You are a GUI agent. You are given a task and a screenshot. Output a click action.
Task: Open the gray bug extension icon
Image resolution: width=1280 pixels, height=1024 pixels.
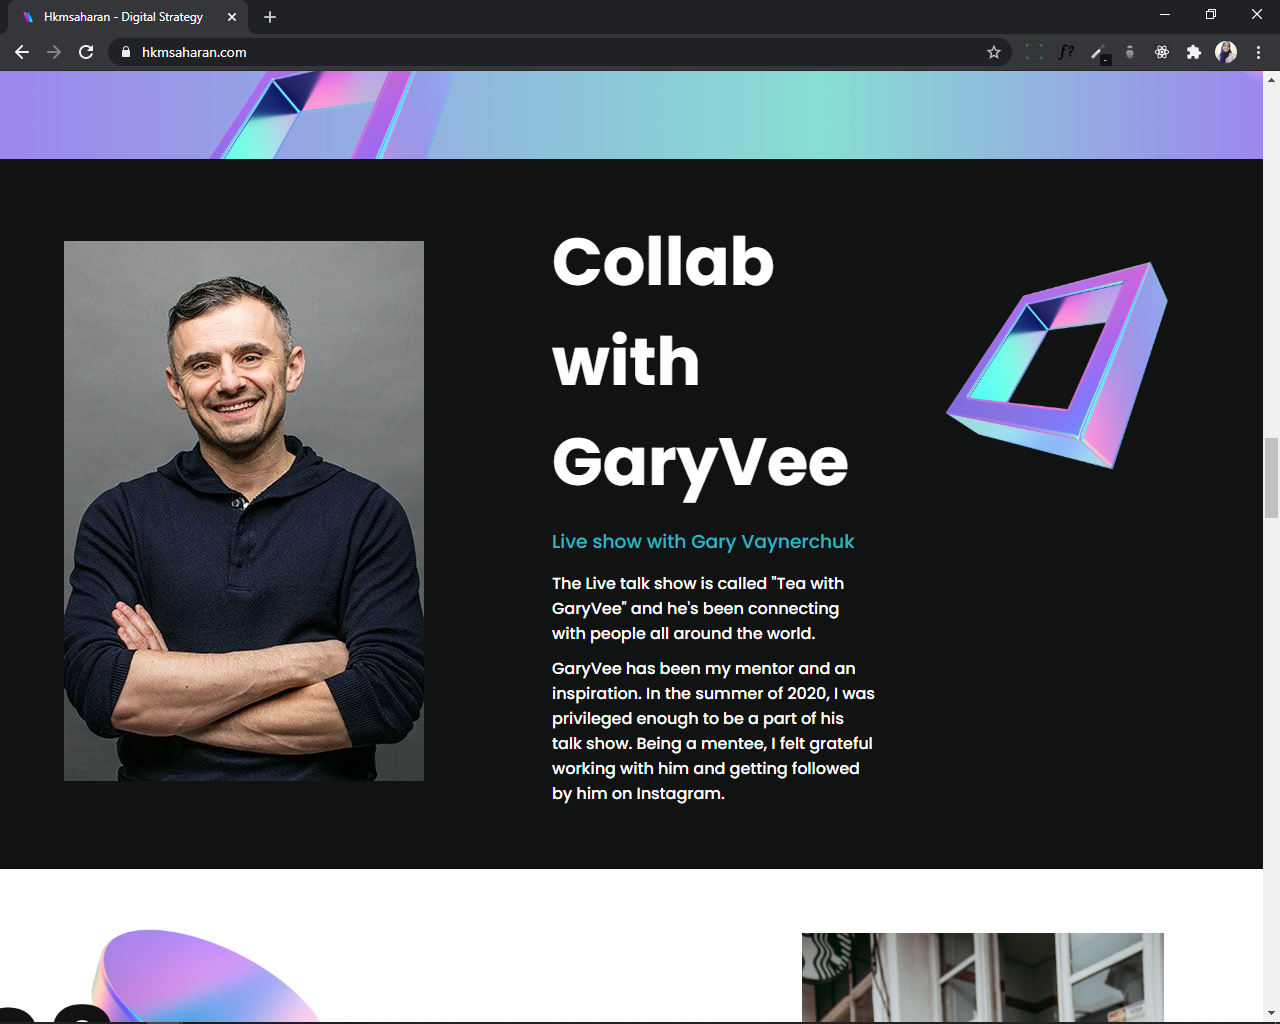1130,52
